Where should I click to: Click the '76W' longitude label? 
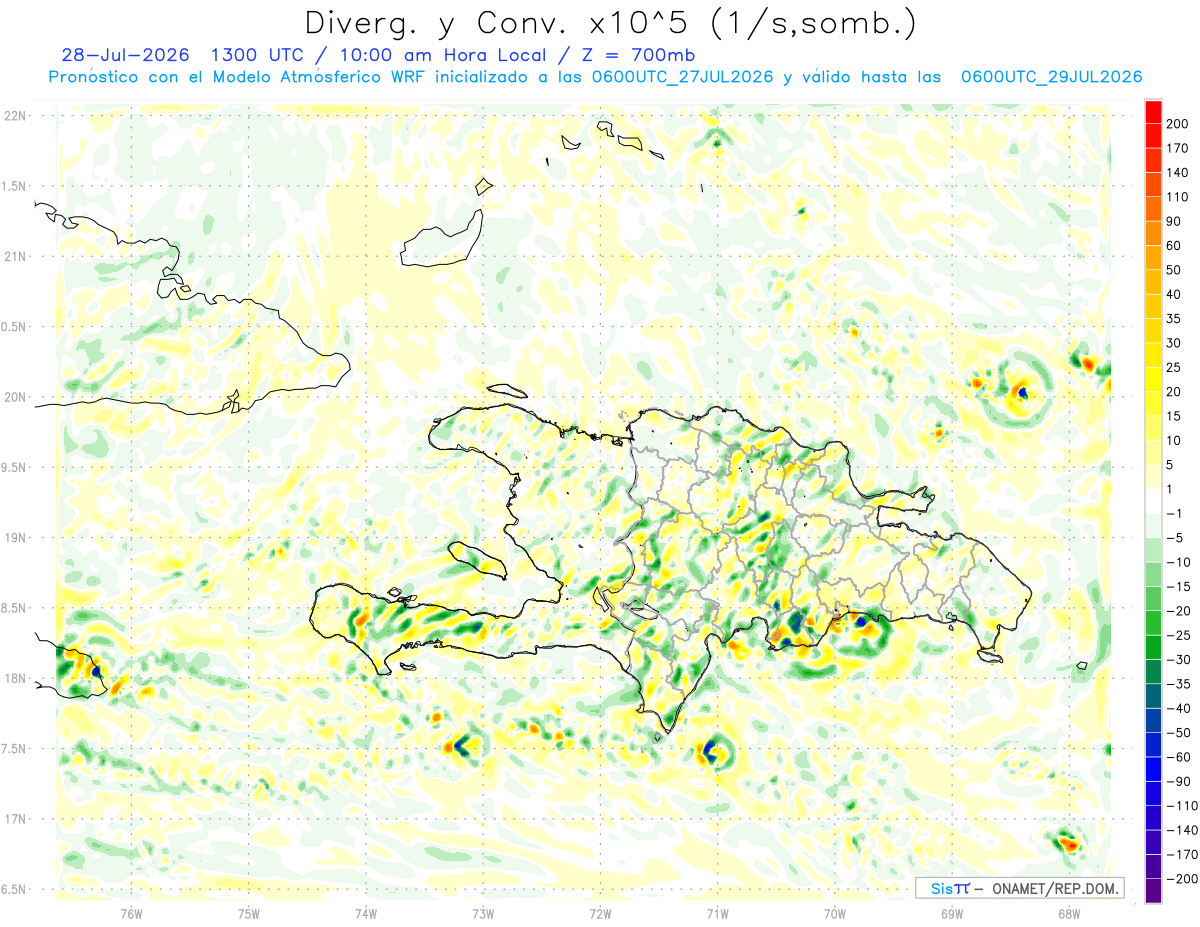(131, 912)
